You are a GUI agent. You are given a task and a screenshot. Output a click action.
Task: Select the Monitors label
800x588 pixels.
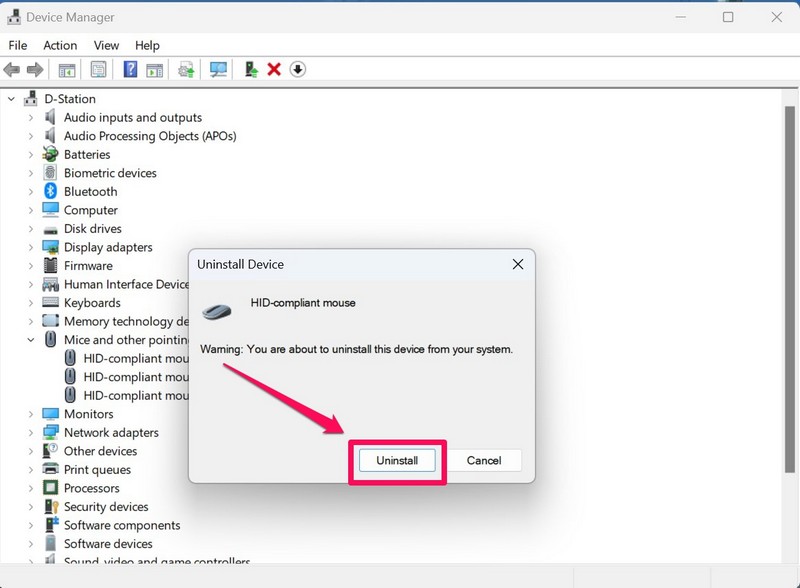(88, 414)
